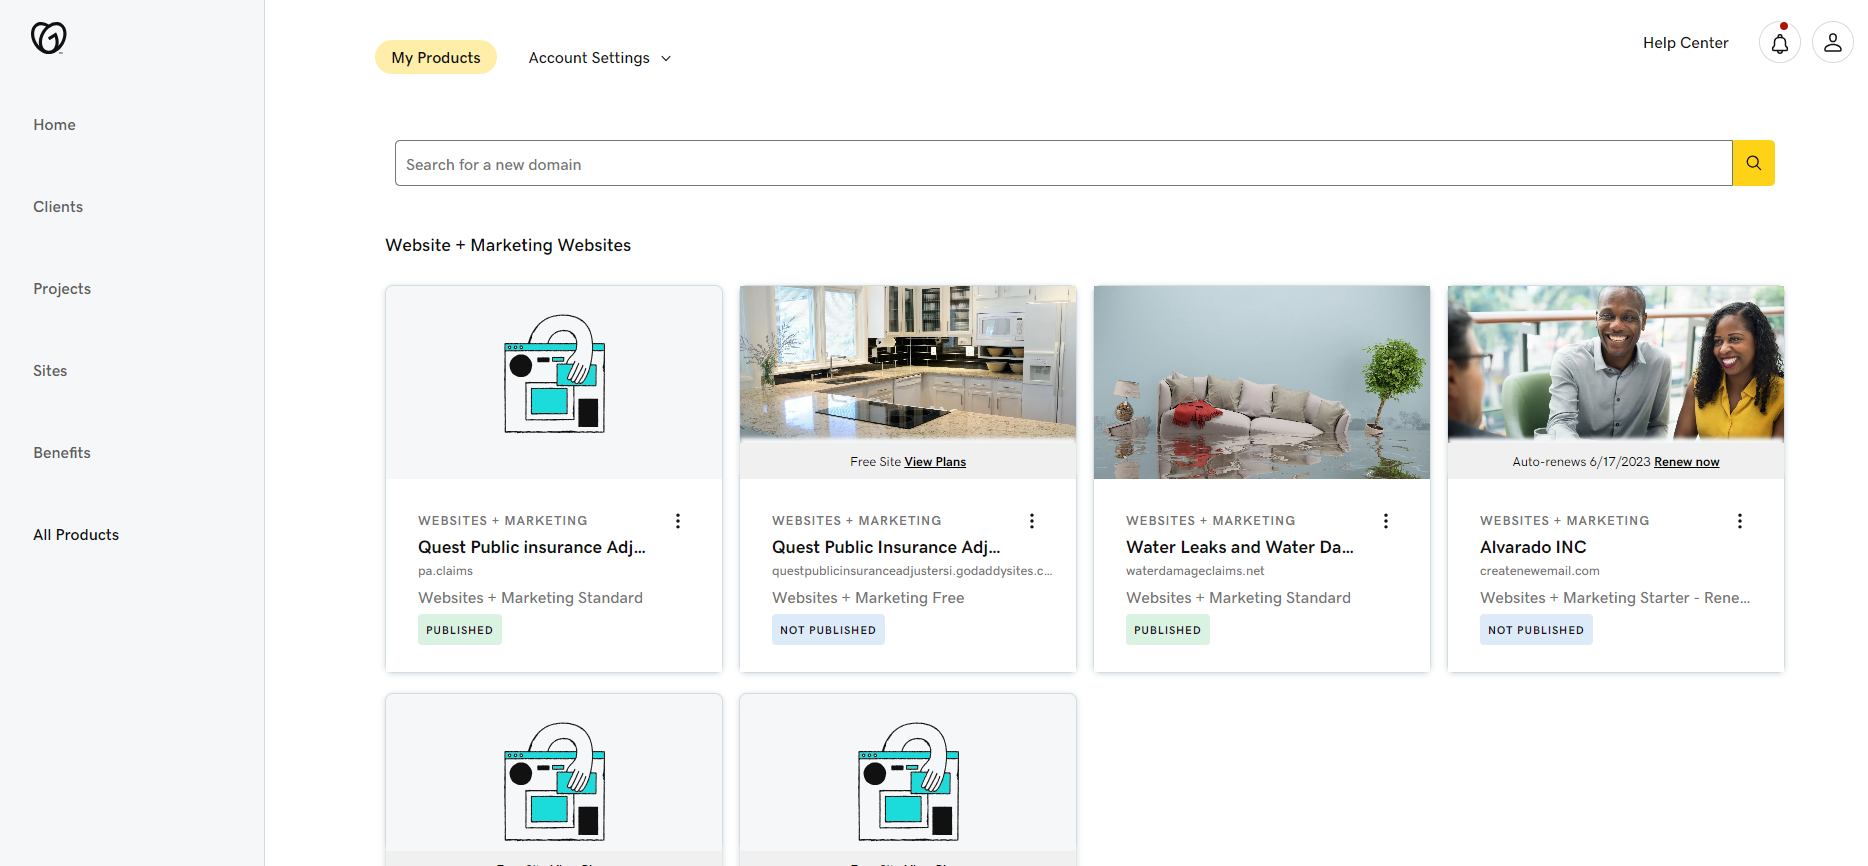Click the Auto-renews 6/17/2023 text
The height and width of the screenshot is (866, 1868).
coord(1581,462)
